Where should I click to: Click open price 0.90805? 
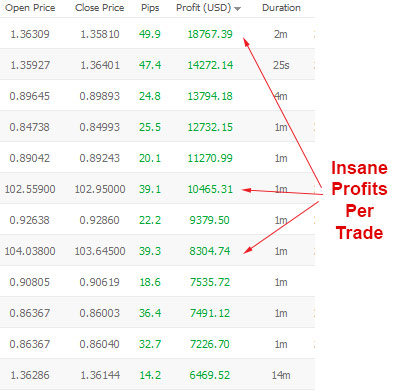tap(30, 282)
